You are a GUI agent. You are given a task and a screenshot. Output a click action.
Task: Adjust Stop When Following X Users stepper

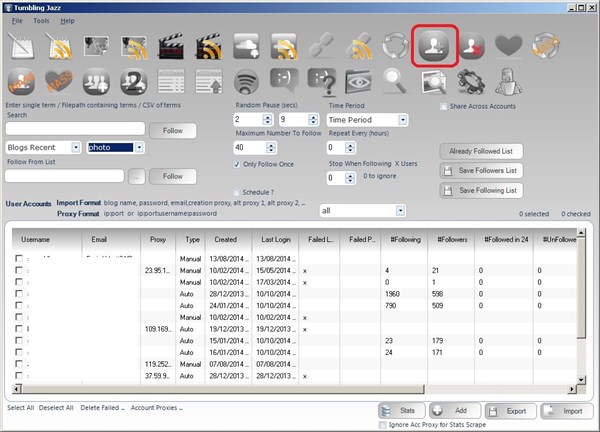coord(350,178)
